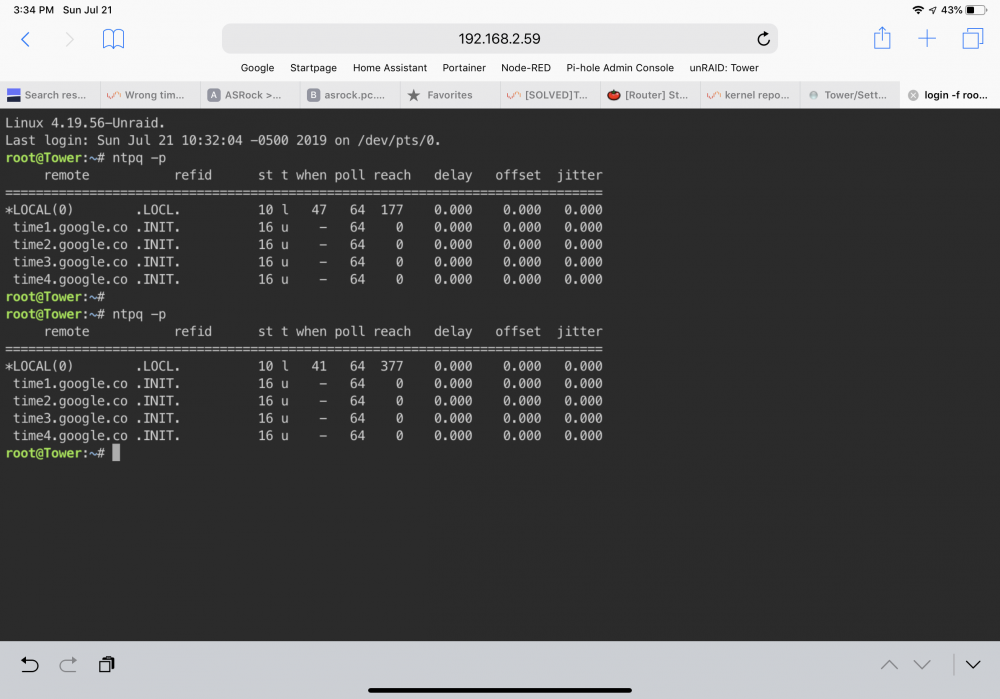Click time1.google.co in first output
Image resolution: width=1000 pixels, height=699 pixels.
tap(70, 228)
